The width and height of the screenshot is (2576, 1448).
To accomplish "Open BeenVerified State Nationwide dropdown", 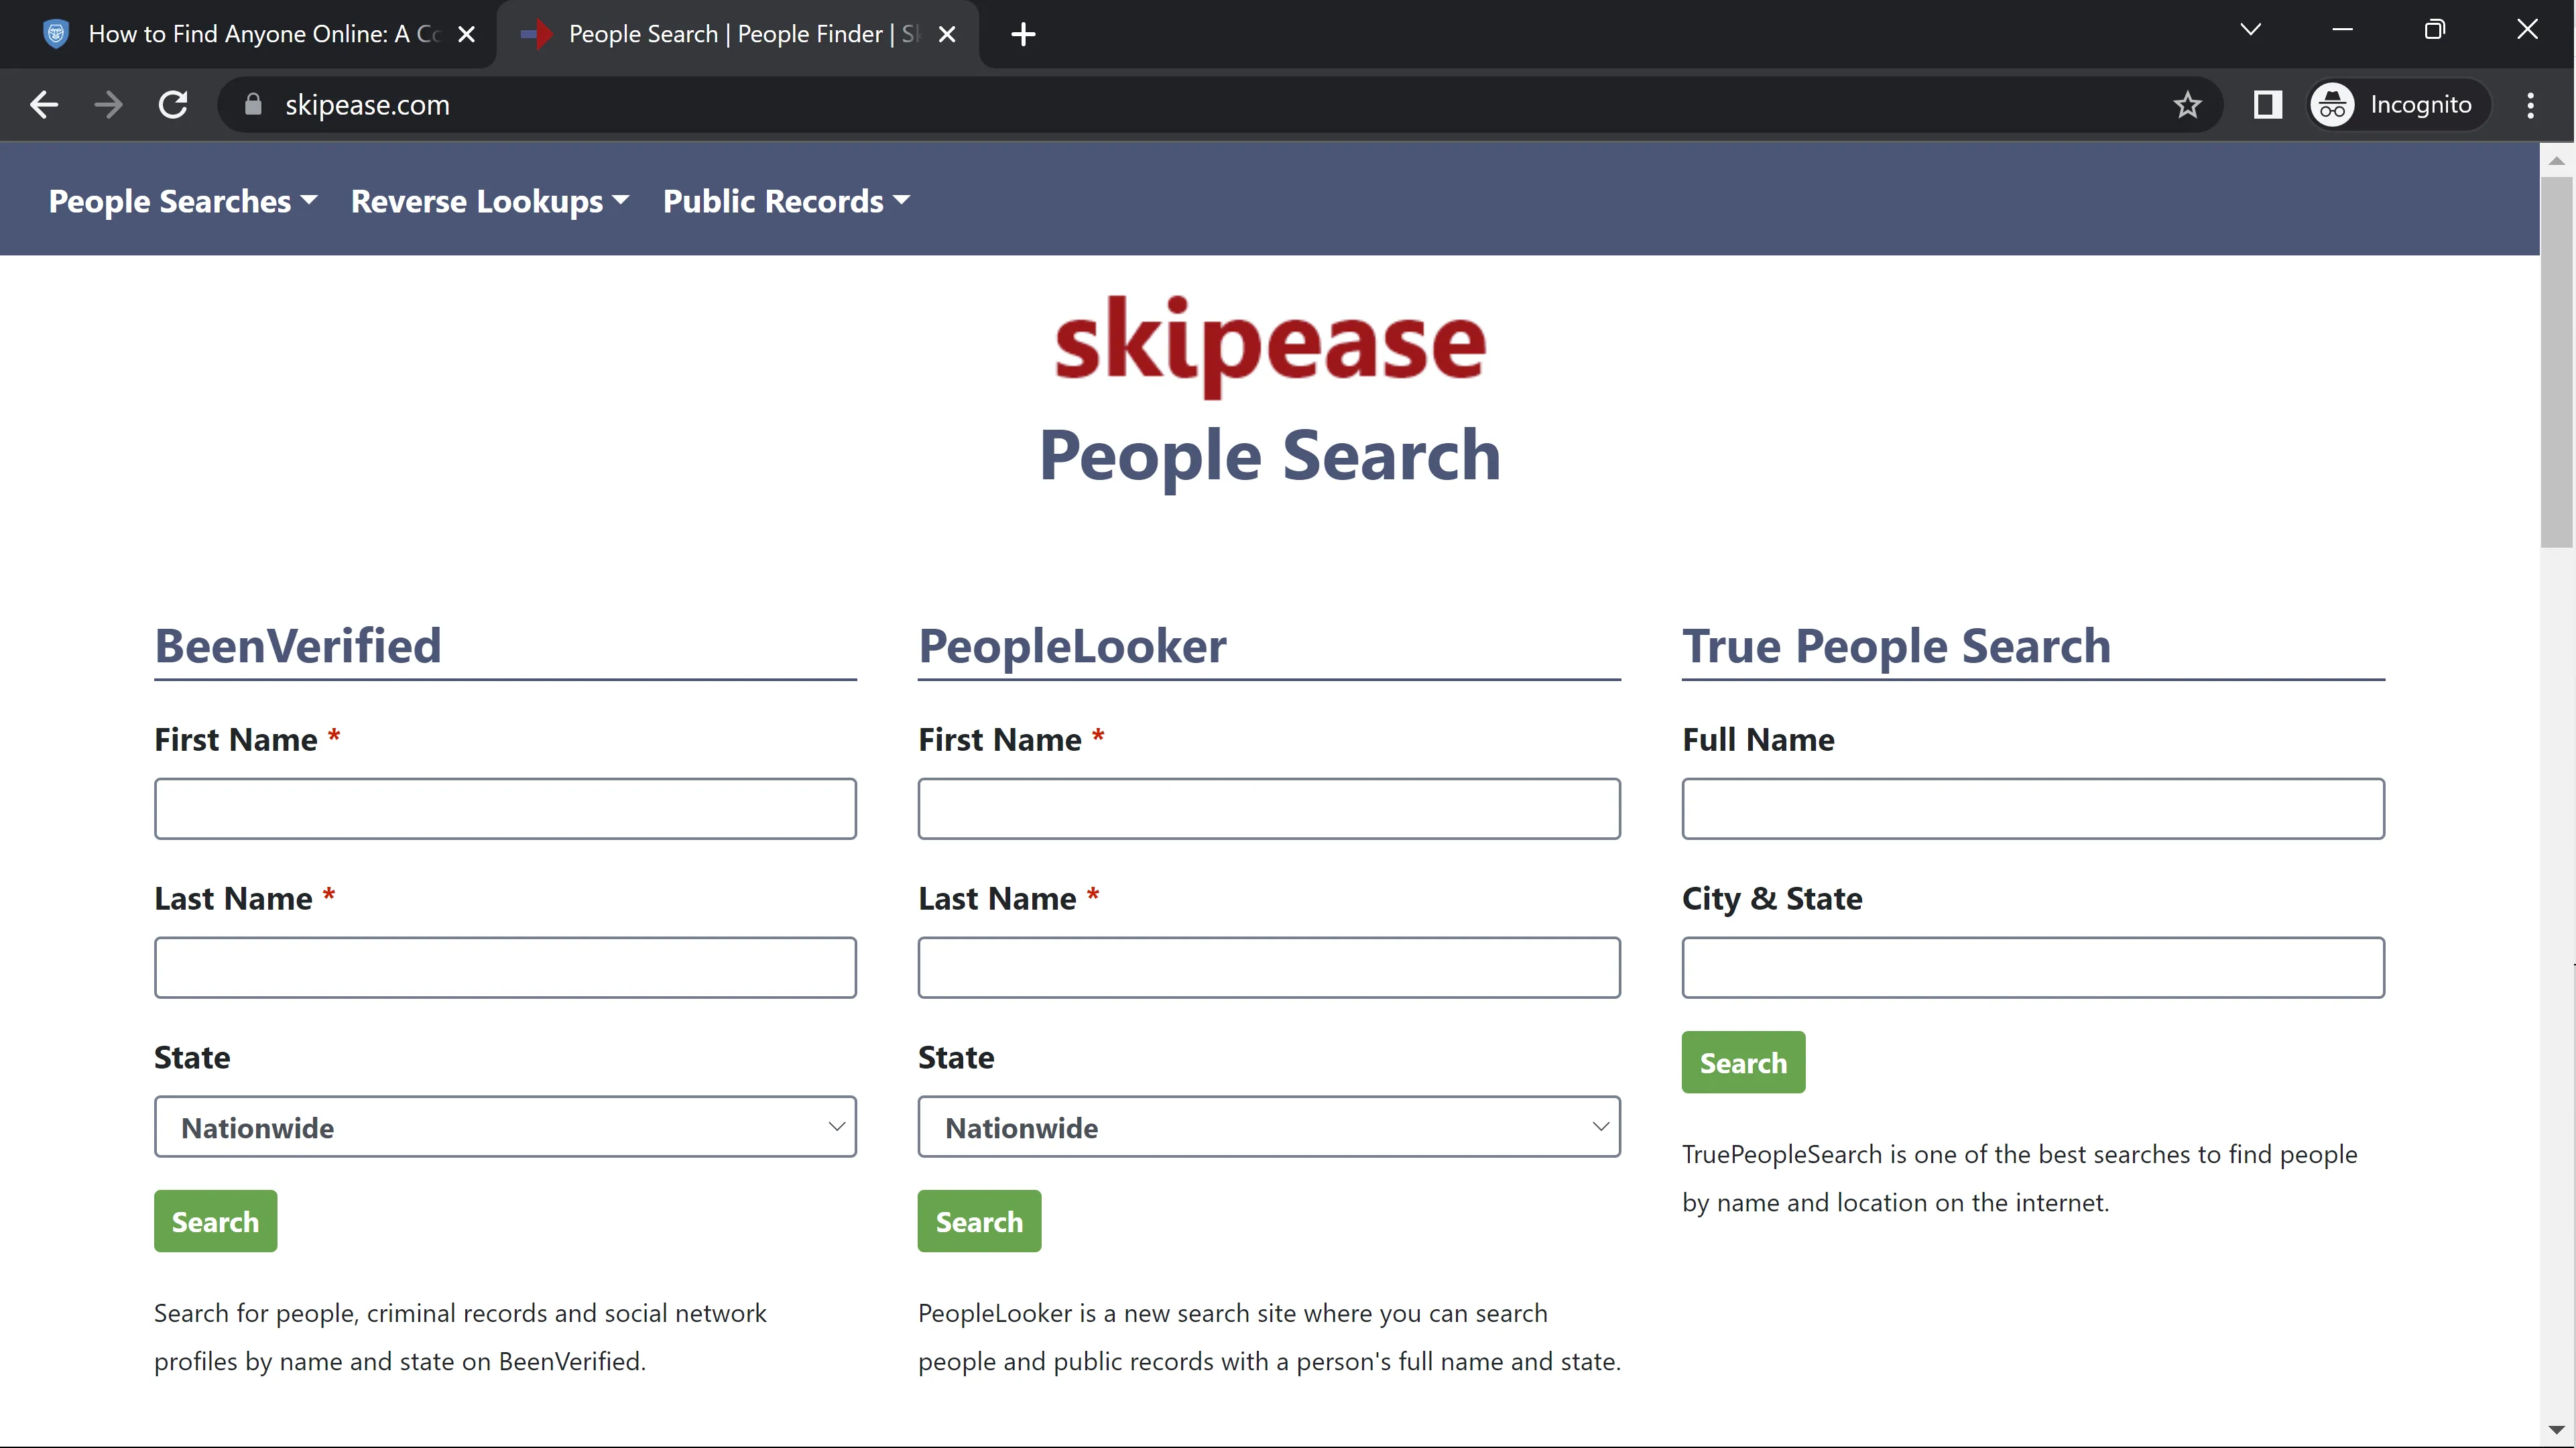I will pos(505,1127).
